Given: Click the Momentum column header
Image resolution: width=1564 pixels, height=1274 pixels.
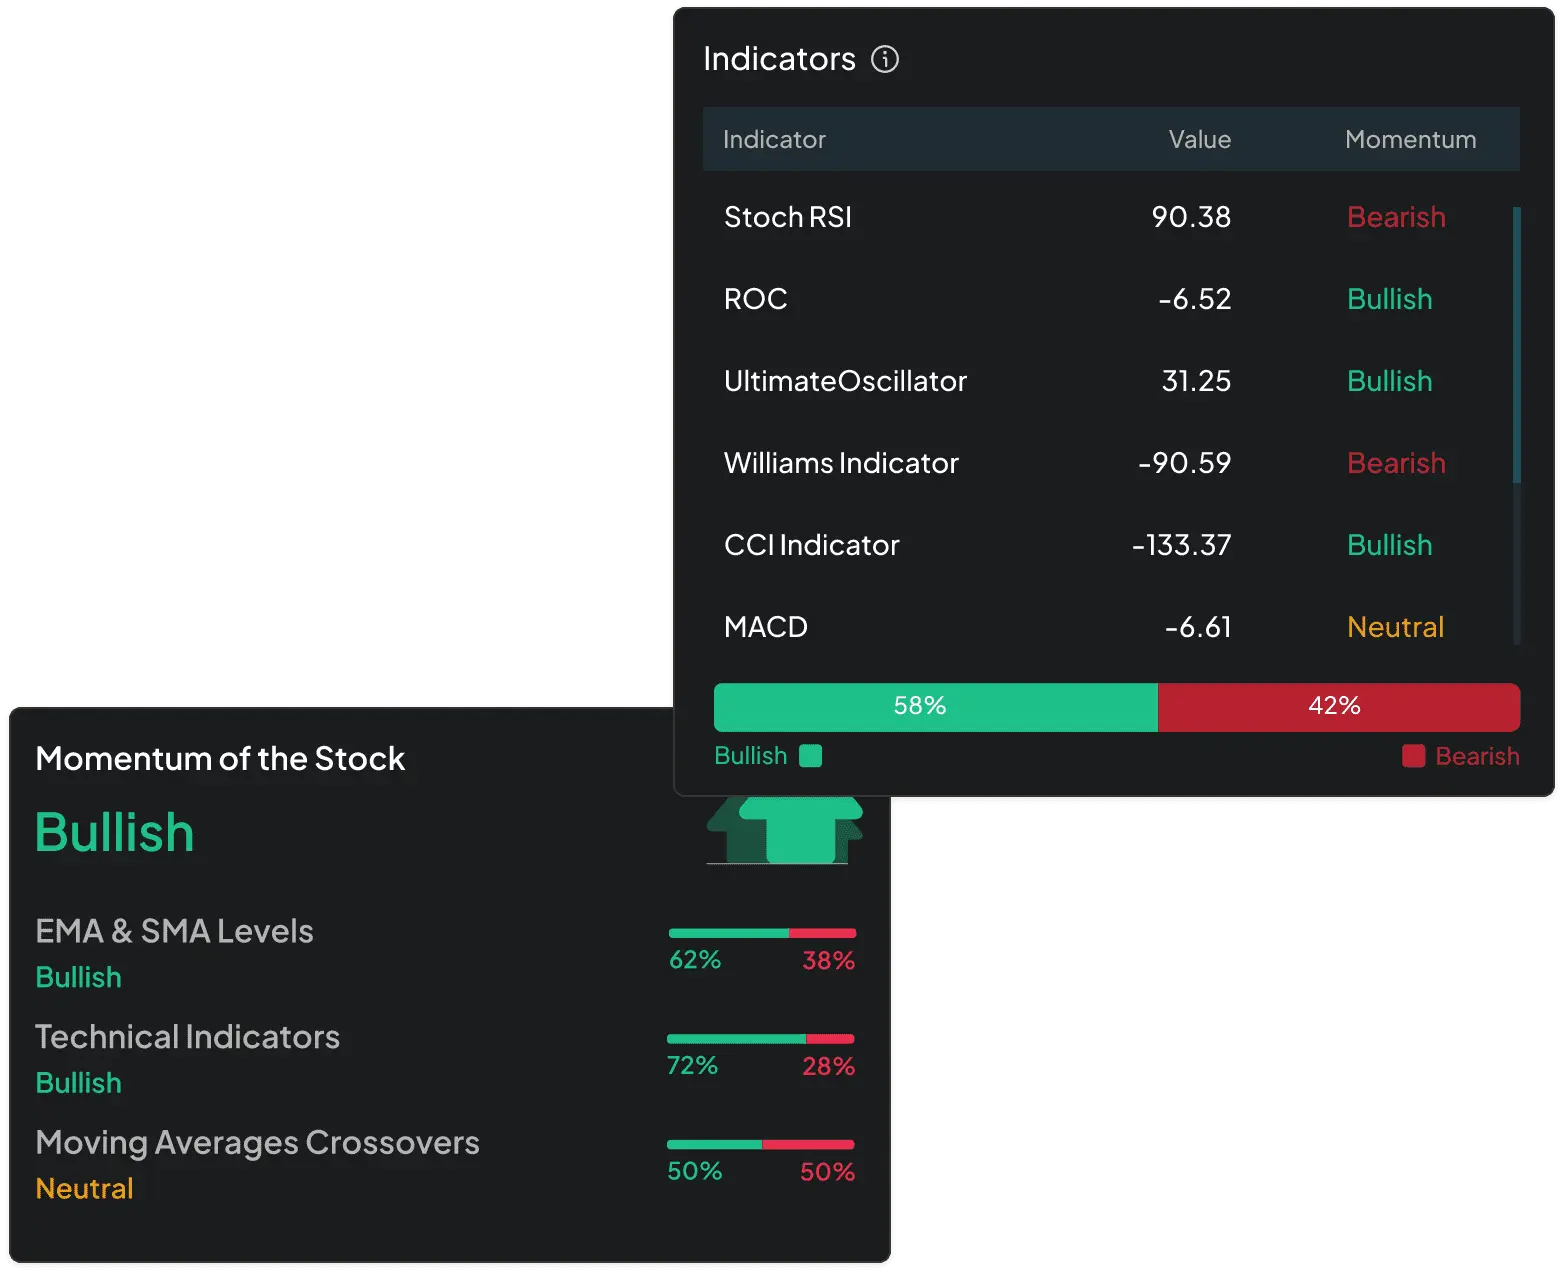Looking at the screenshot, I should pos(1410,139).
